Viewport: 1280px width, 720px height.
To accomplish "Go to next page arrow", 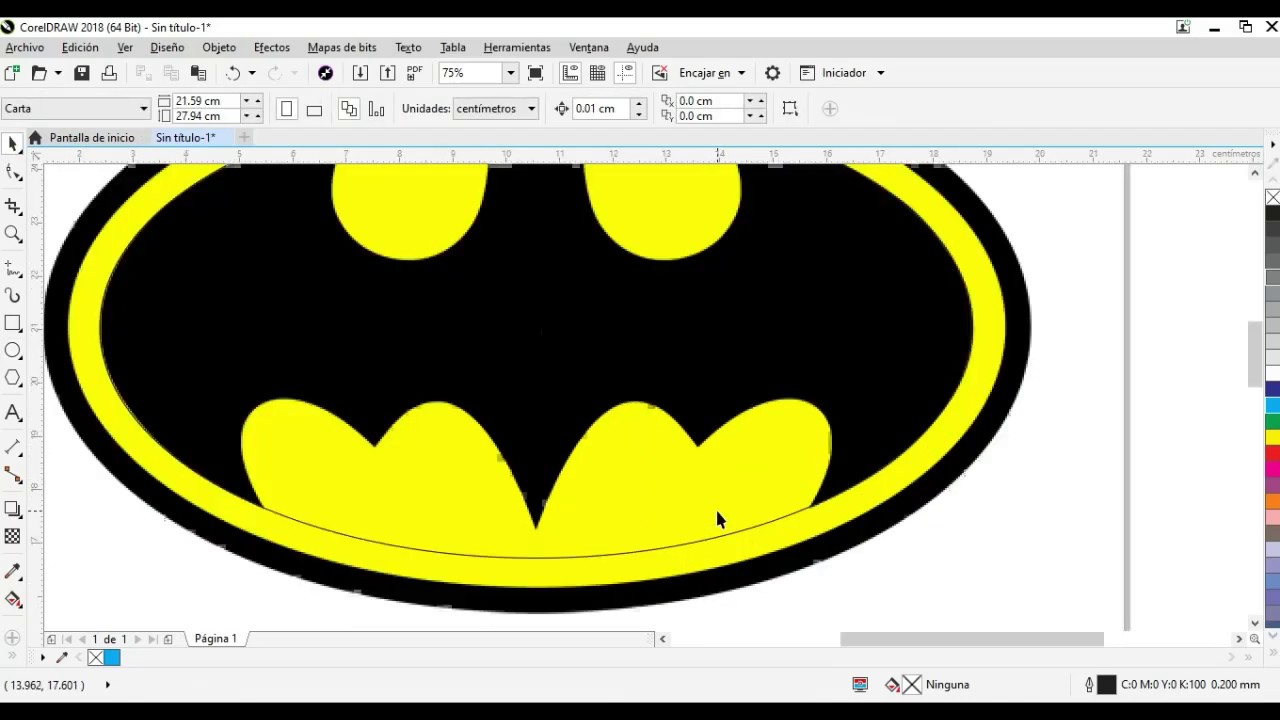I will tap(138, 639).
